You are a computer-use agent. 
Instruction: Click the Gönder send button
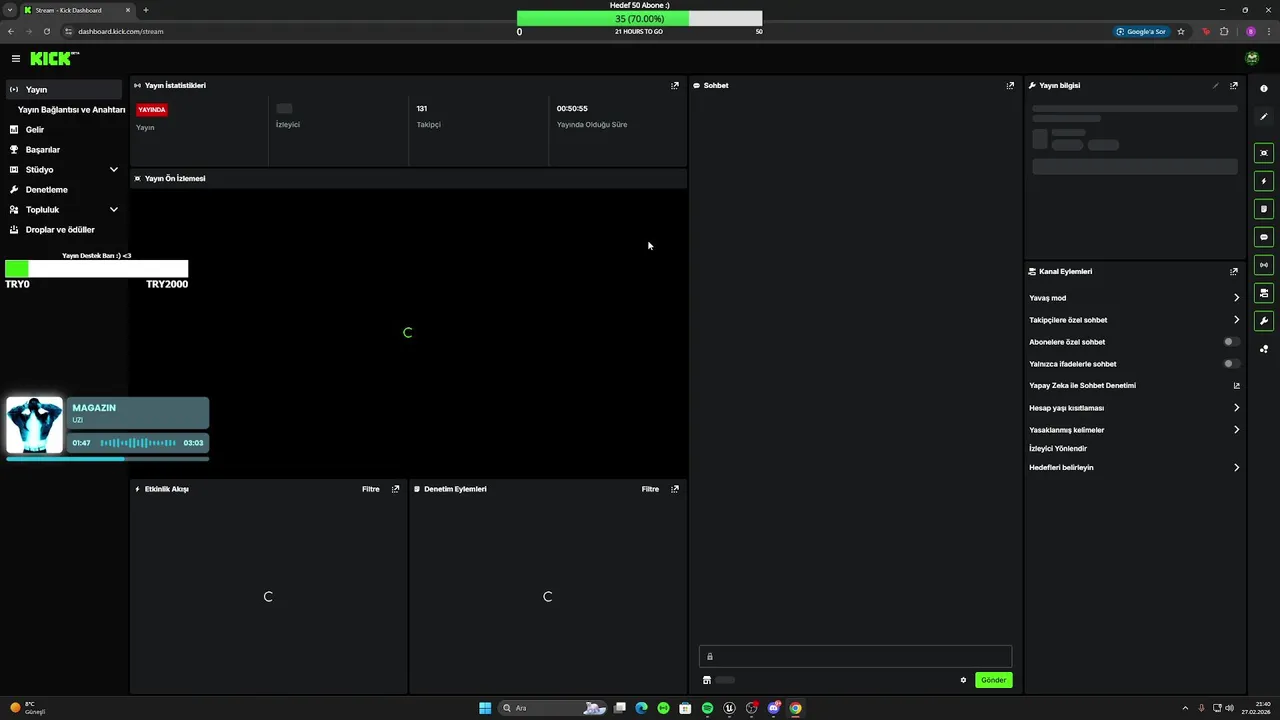click(994, 680)
